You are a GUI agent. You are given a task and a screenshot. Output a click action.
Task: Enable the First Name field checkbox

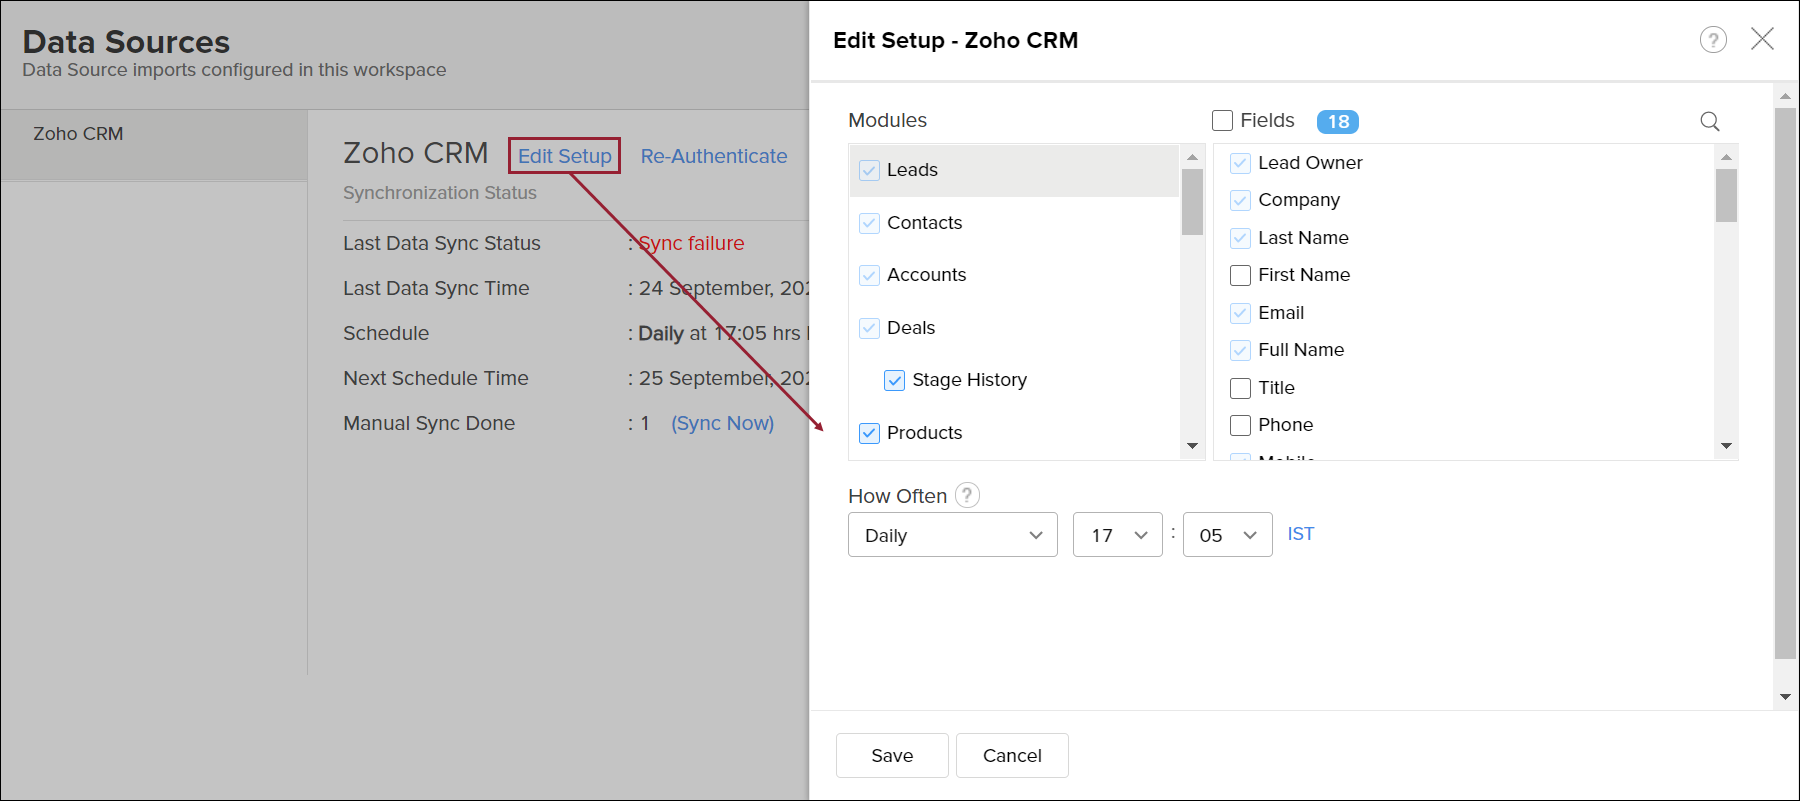[x=1240, y=275]
